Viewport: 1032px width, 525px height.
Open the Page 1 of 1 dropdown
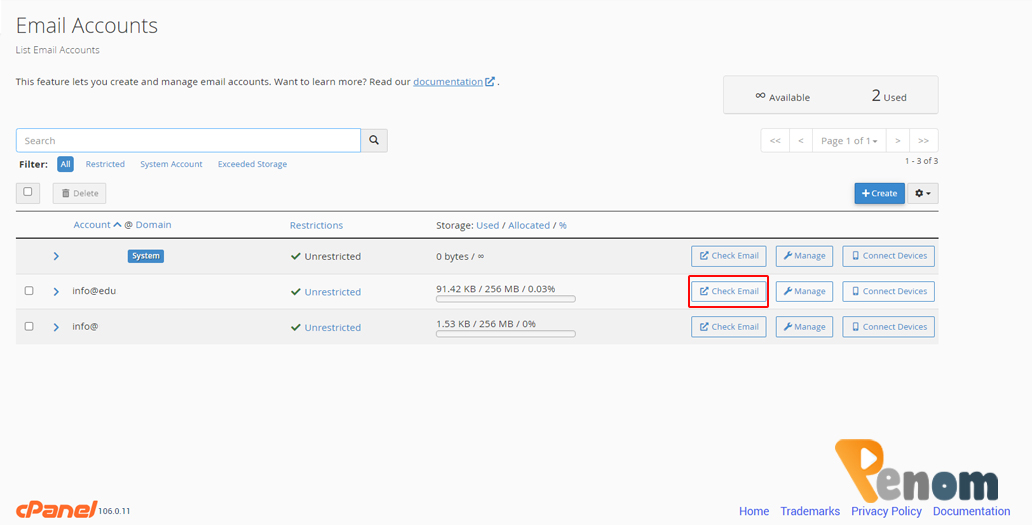point(848,141)
